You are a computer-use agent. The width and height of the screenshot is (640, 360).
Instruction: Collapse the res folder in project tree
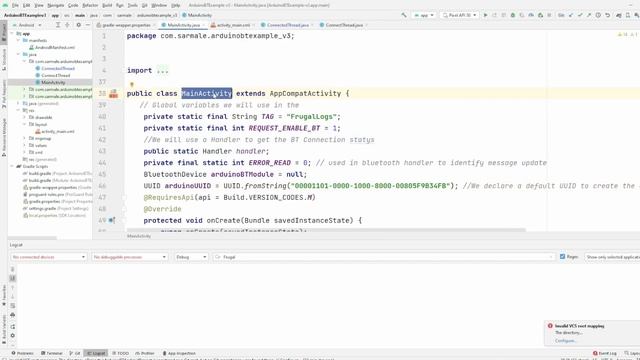pos(18,110)
